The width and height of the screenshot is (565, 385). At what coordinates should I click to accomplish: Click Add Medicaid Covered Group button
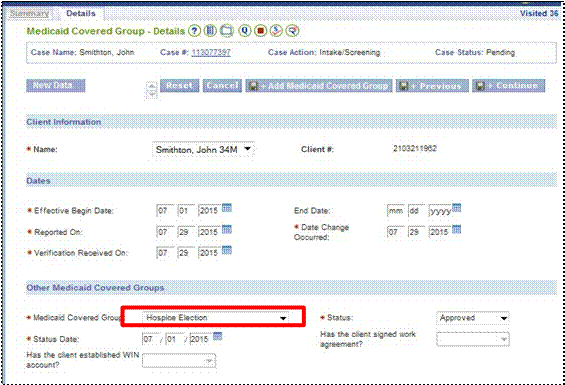[x=319, y=86]
